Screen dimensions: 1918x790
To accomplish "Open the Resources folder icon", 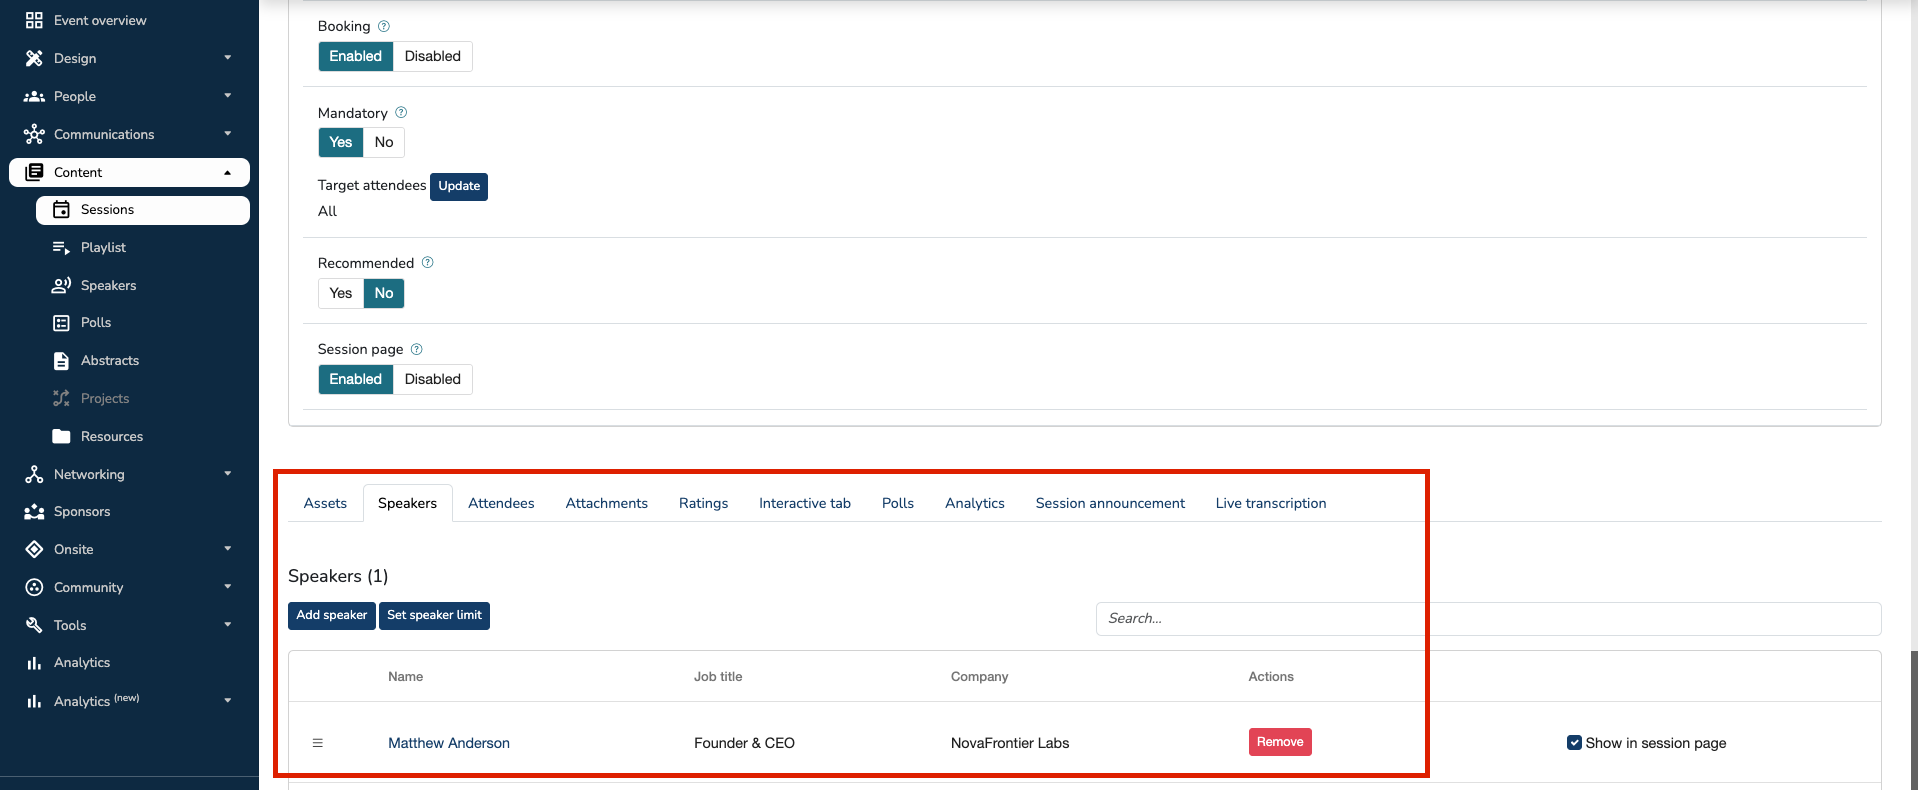I will click(x=61, y=436).
